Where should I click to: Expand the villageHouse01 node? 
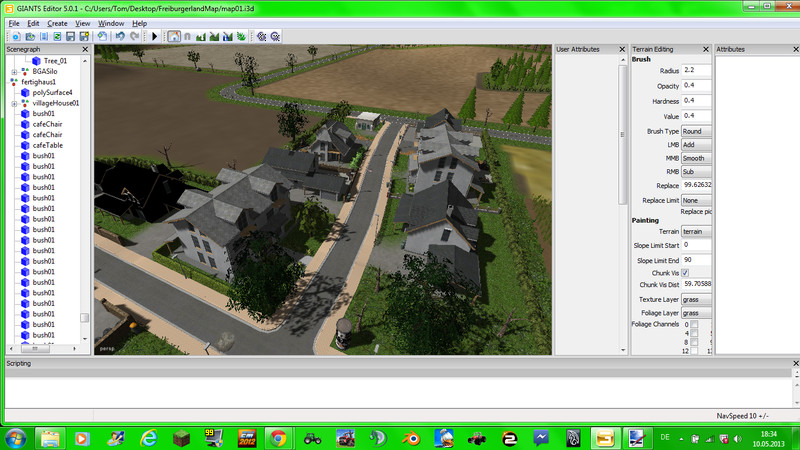pyautogui.click(x=14, y=104)
